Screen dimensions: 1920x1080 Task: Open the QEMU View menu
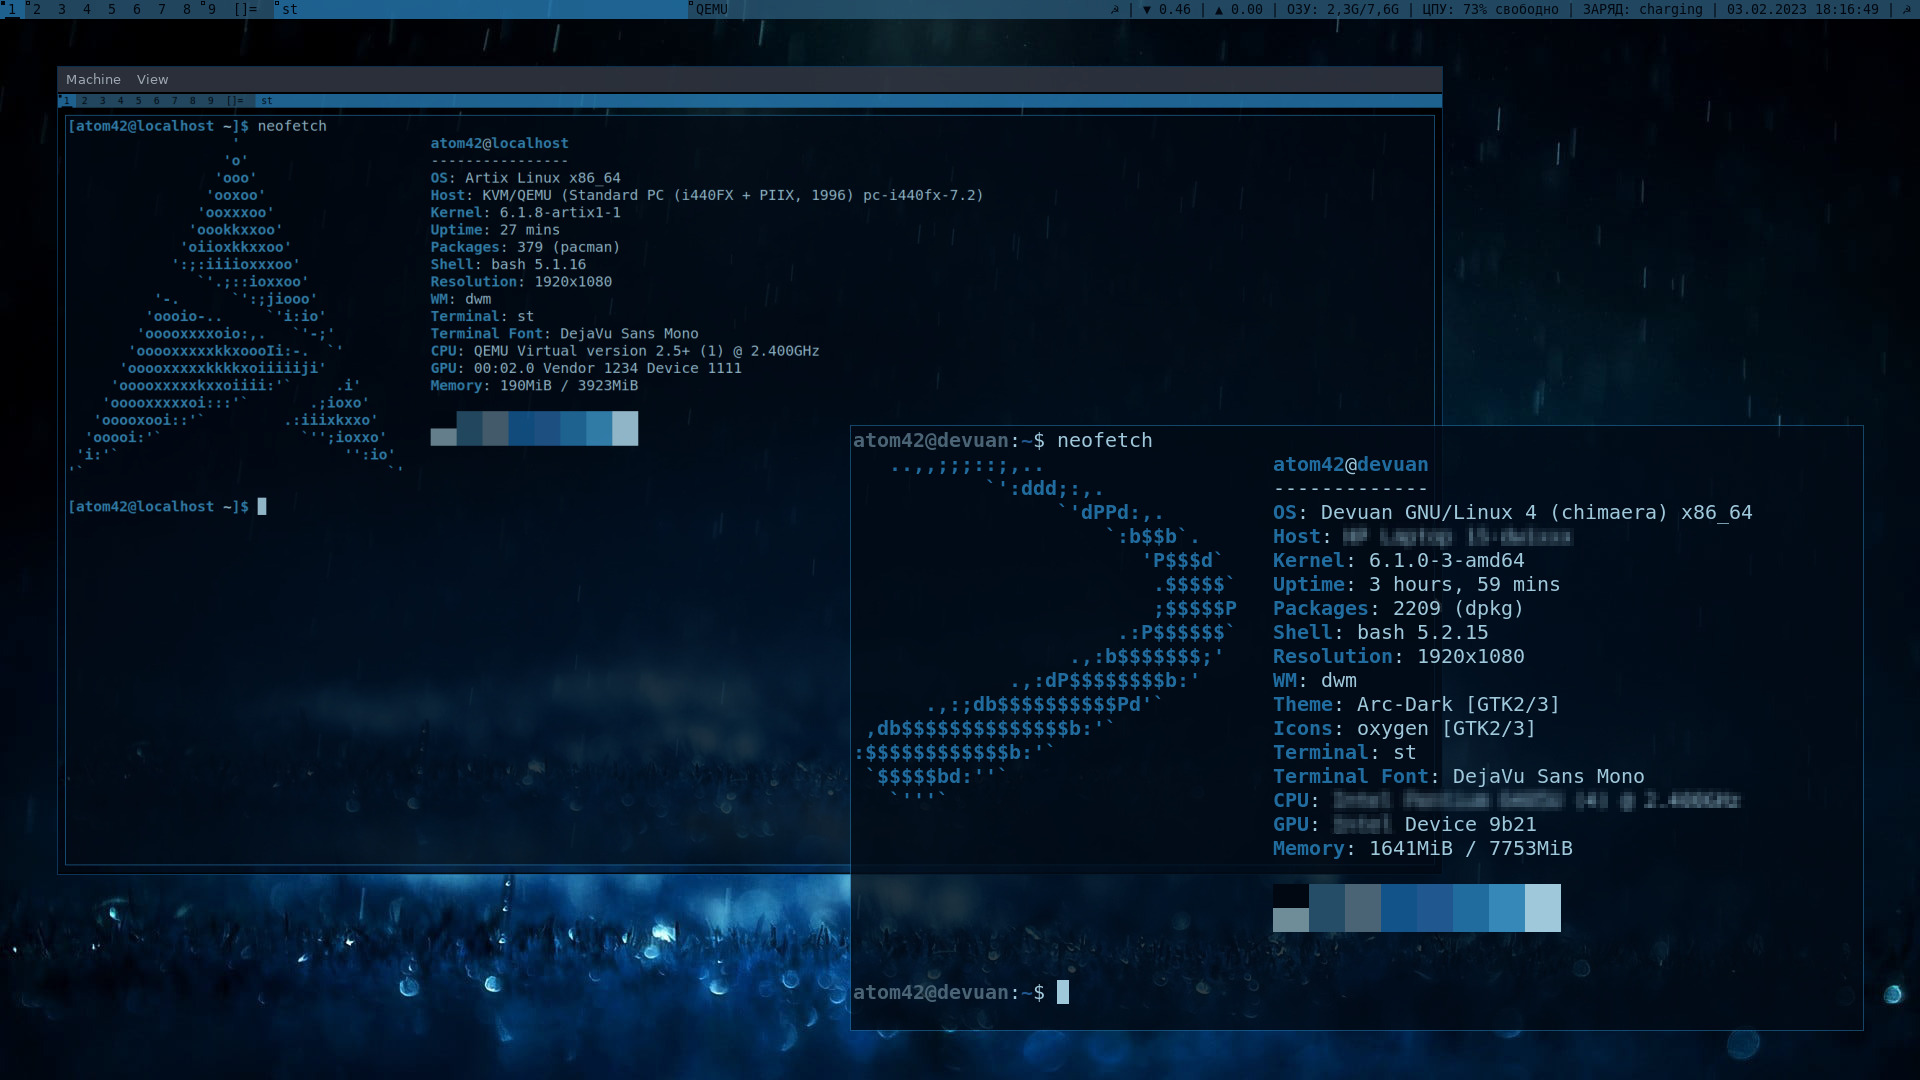152,79
